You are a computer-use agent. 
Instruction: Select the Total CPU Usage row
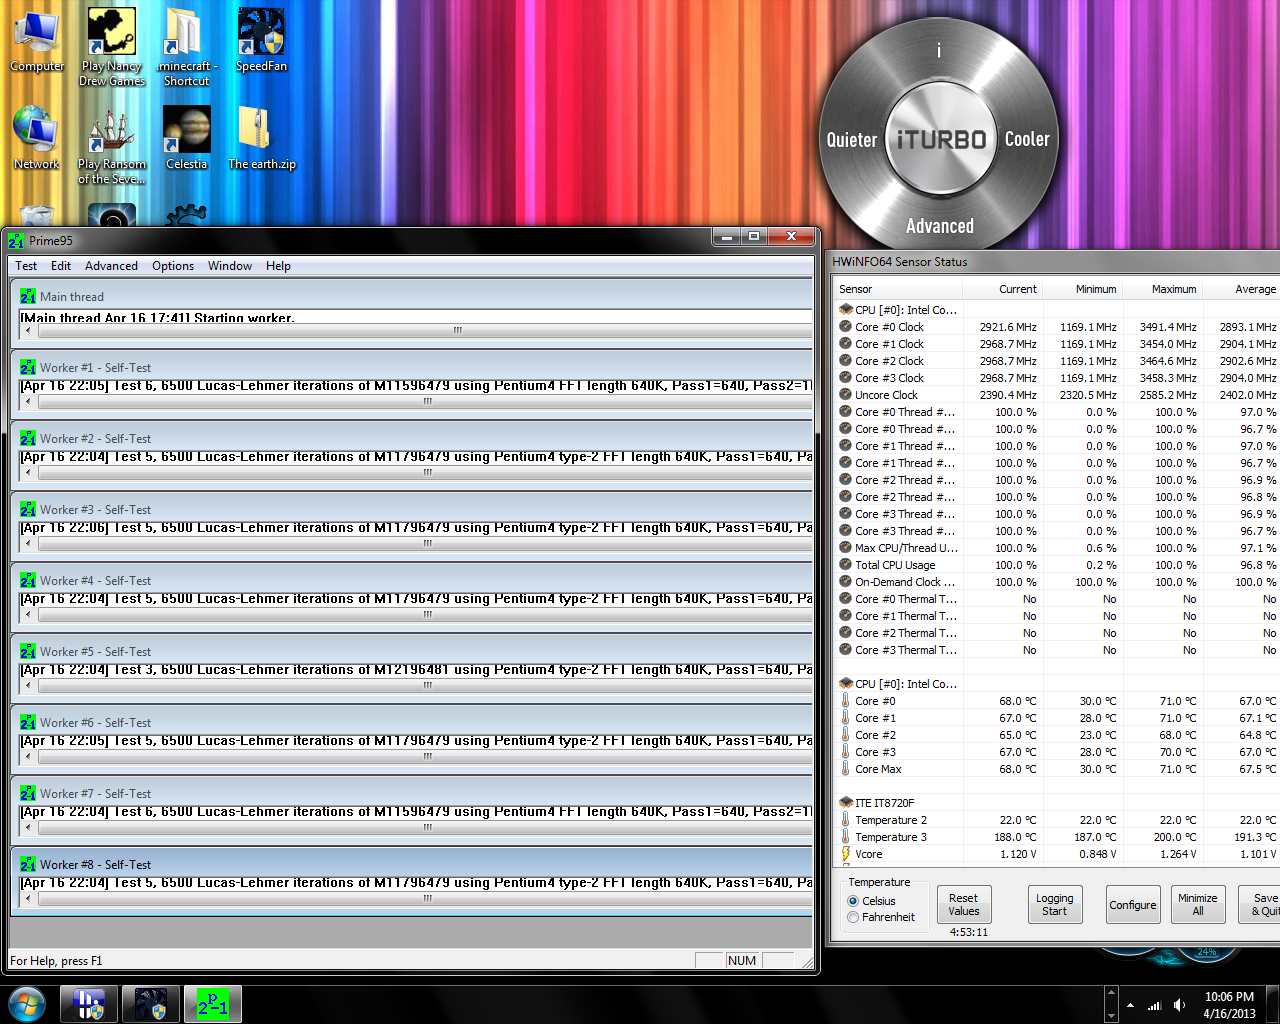click(x=1057, y=565)
